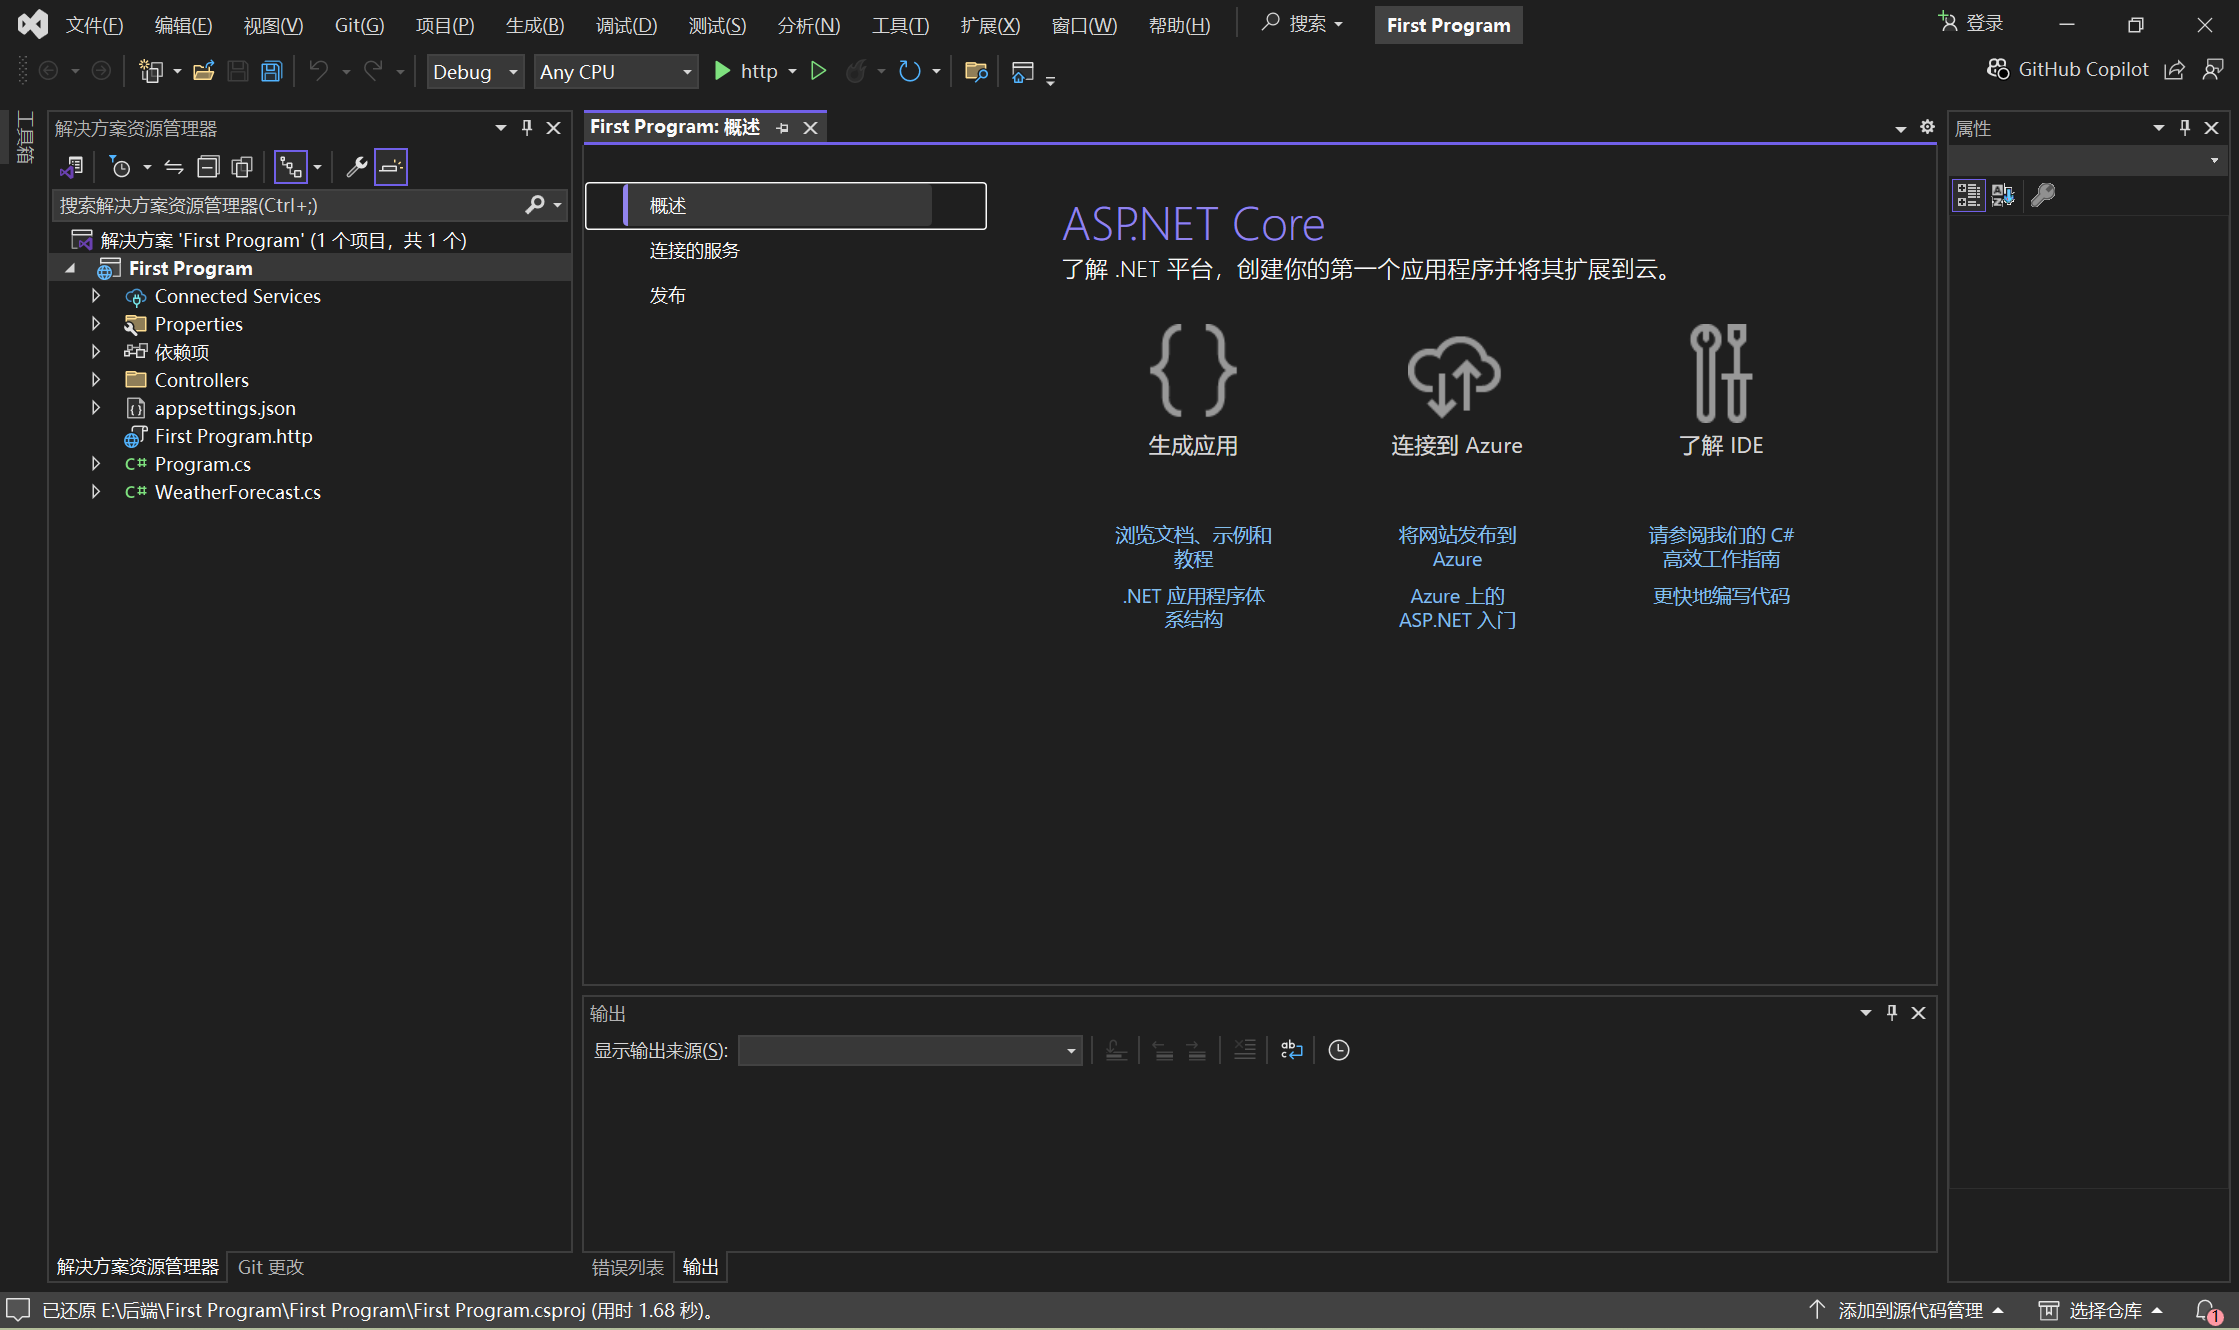Click the GitHub Copilot button

[x=2068, y=69]
